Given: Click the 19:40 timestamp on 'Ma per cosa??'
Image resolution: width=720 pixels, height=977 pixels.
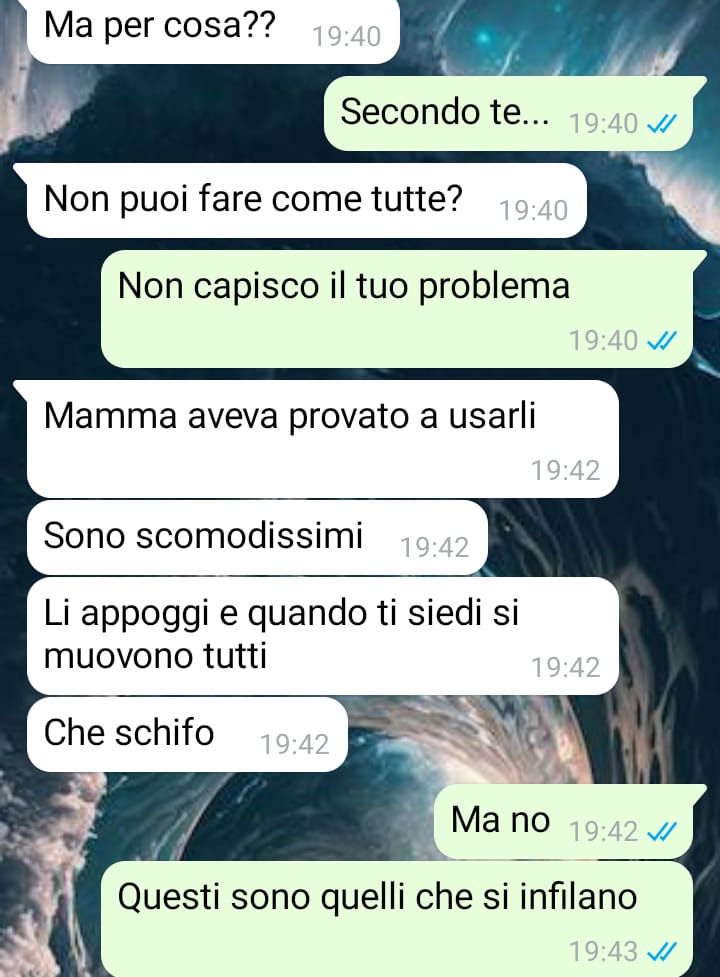Looking at the screenshot, I should 346,37.
